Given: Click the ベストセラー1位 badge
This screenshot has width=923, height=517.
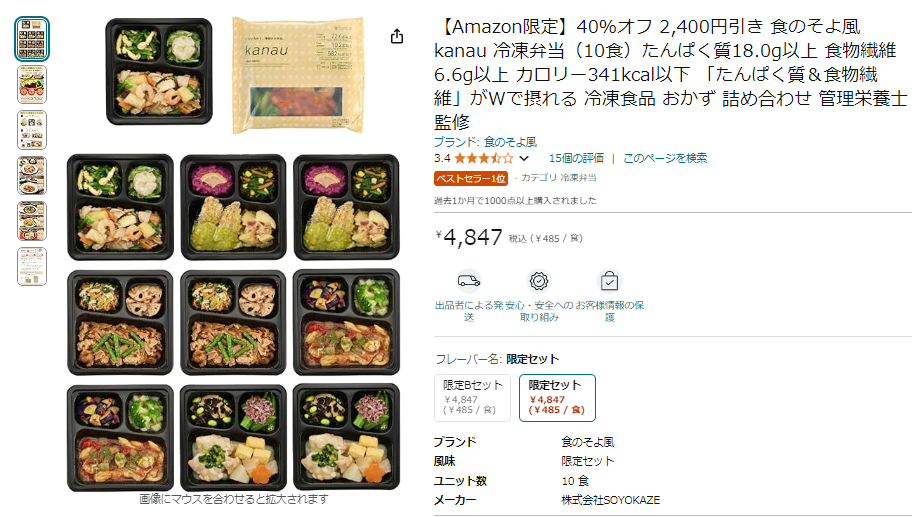Looking at the screenshot, I should 471,178.
